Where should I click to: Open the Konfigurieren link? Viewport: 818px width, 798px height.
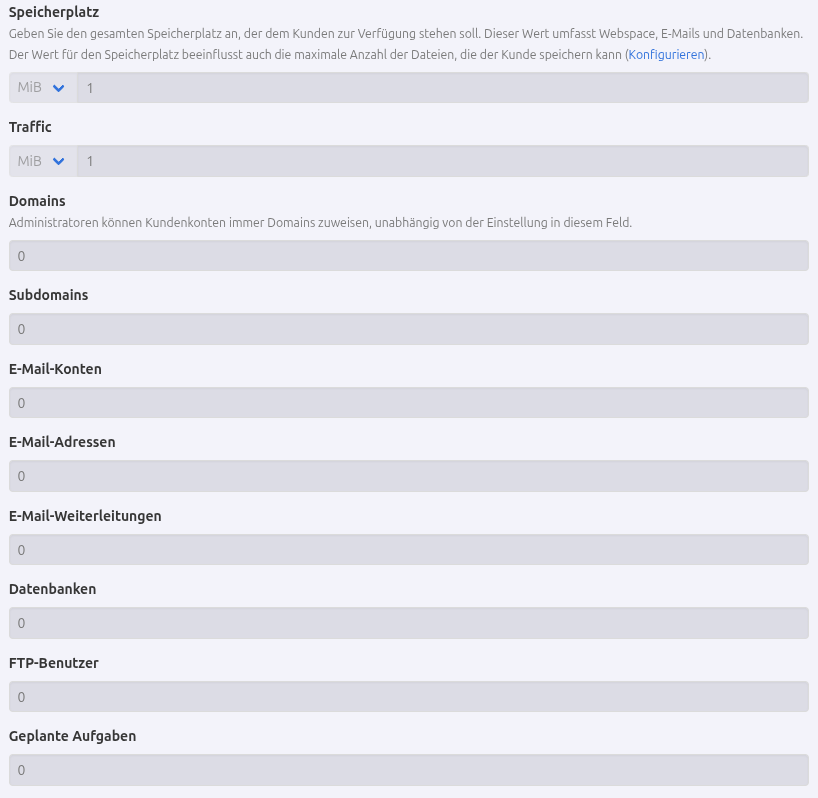tap(666, 54)
